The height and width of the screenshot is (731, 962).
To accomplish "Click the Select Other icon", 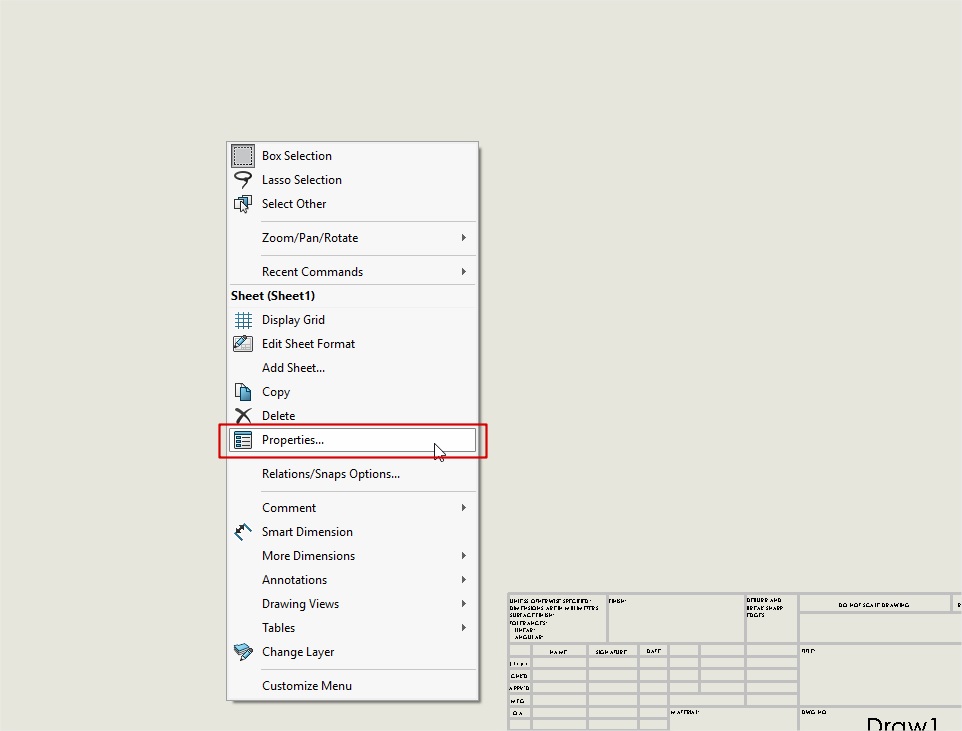I will [x=243, y=204].
